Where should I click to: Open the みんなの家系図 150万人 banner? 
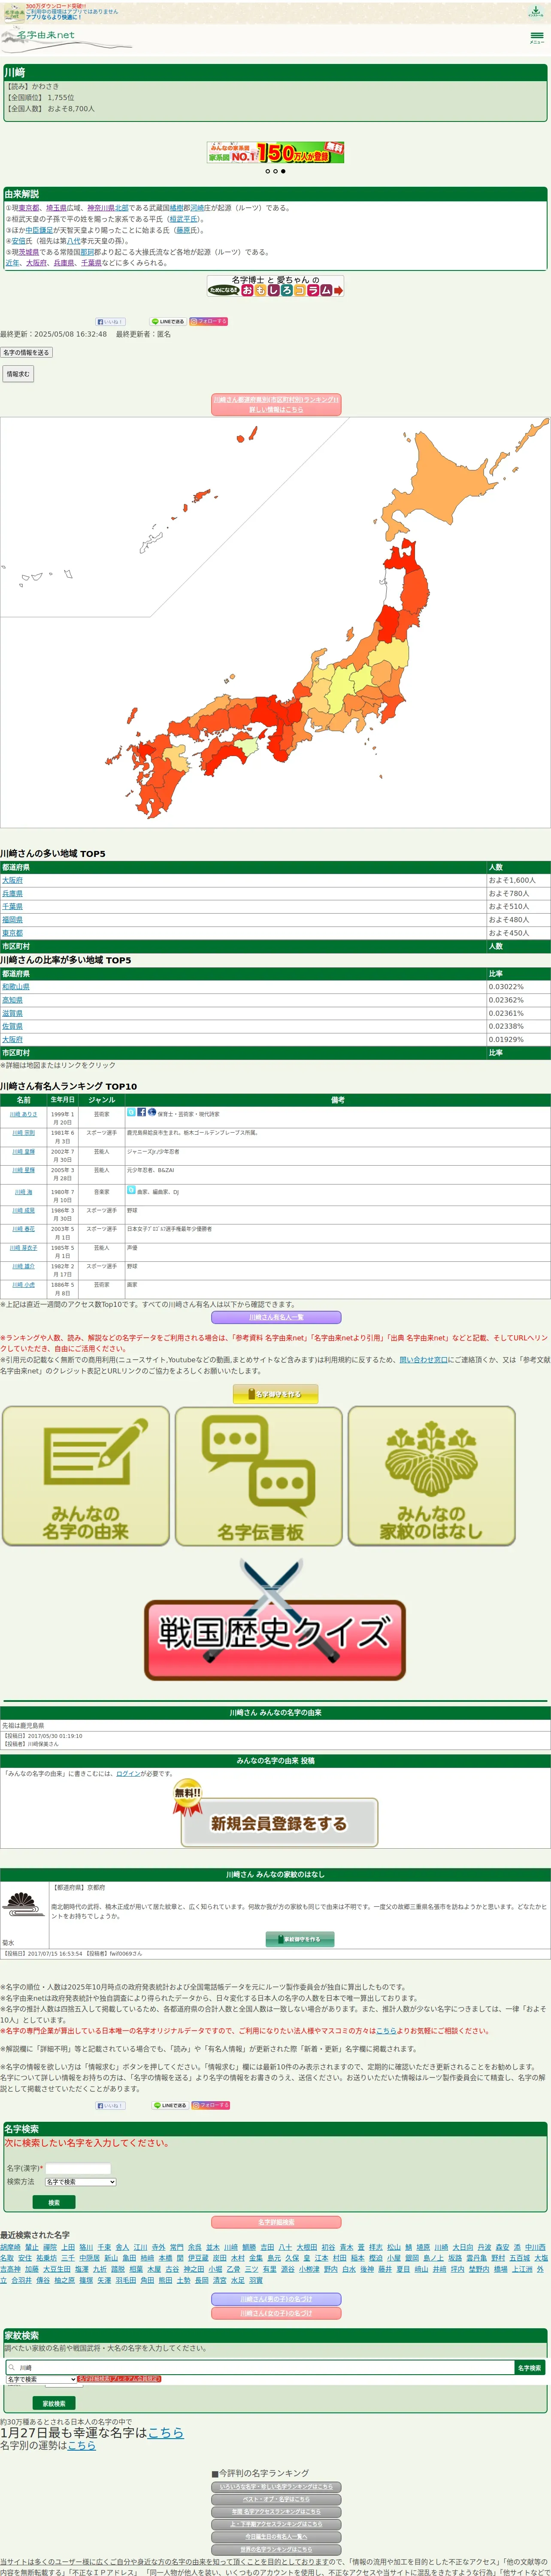click(x=275, y=152)
